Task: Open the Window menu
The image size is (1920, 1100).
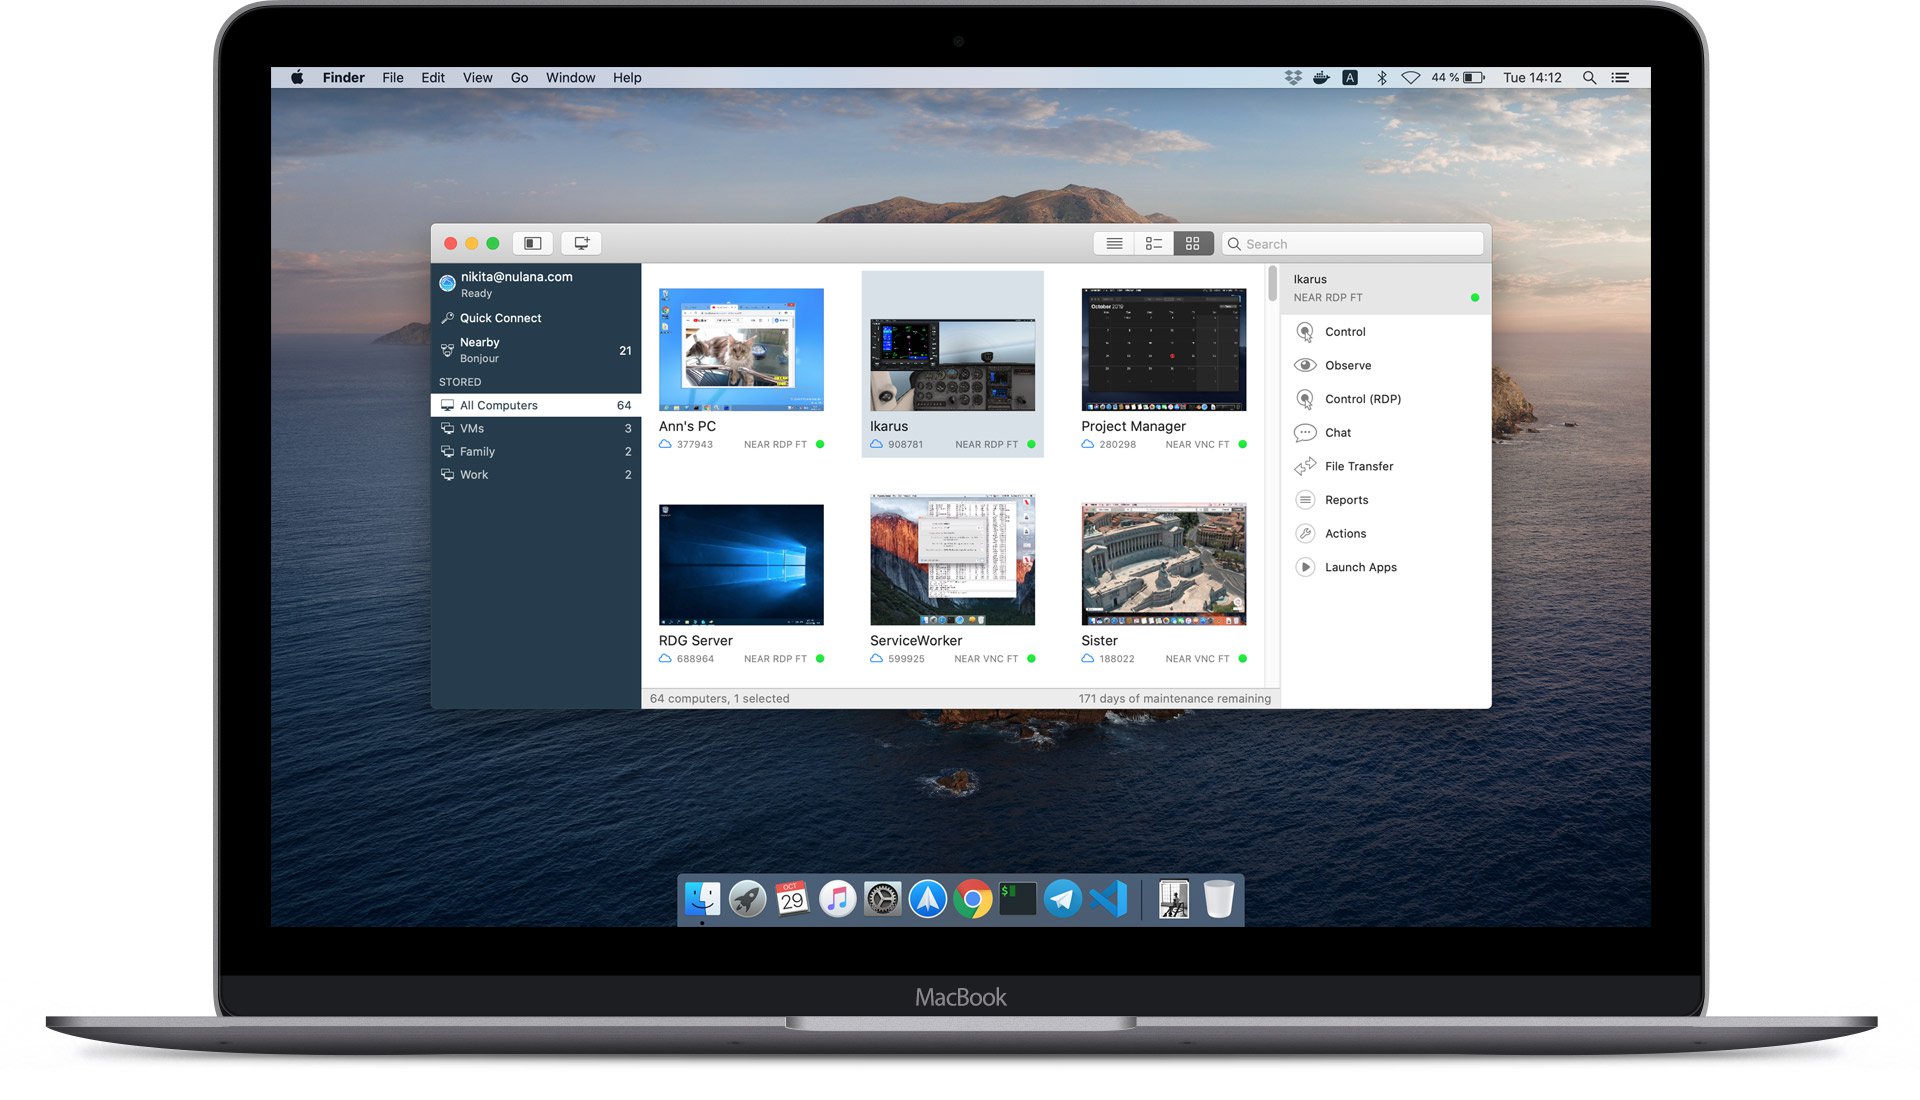Action: 570,77
